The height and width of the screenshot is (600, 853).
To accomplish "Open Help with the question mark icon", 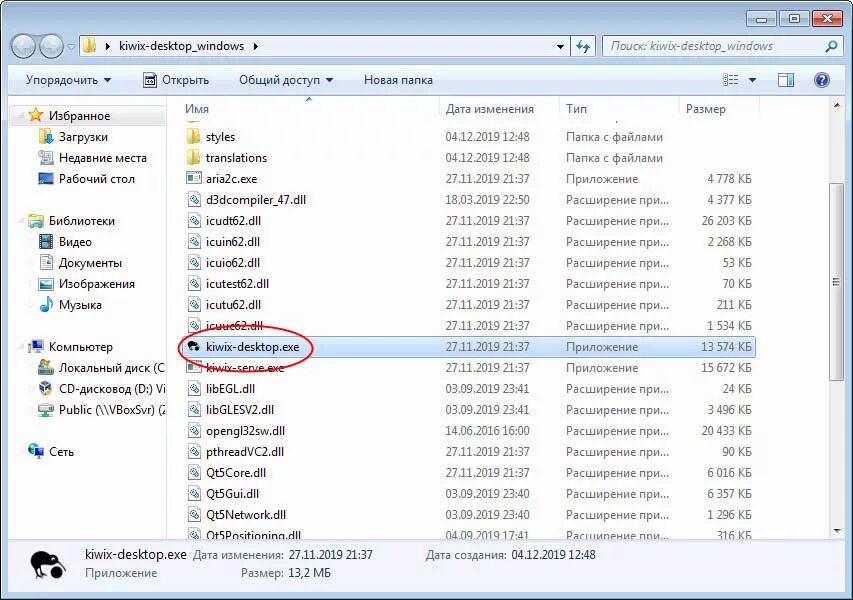I will point(821,80).
